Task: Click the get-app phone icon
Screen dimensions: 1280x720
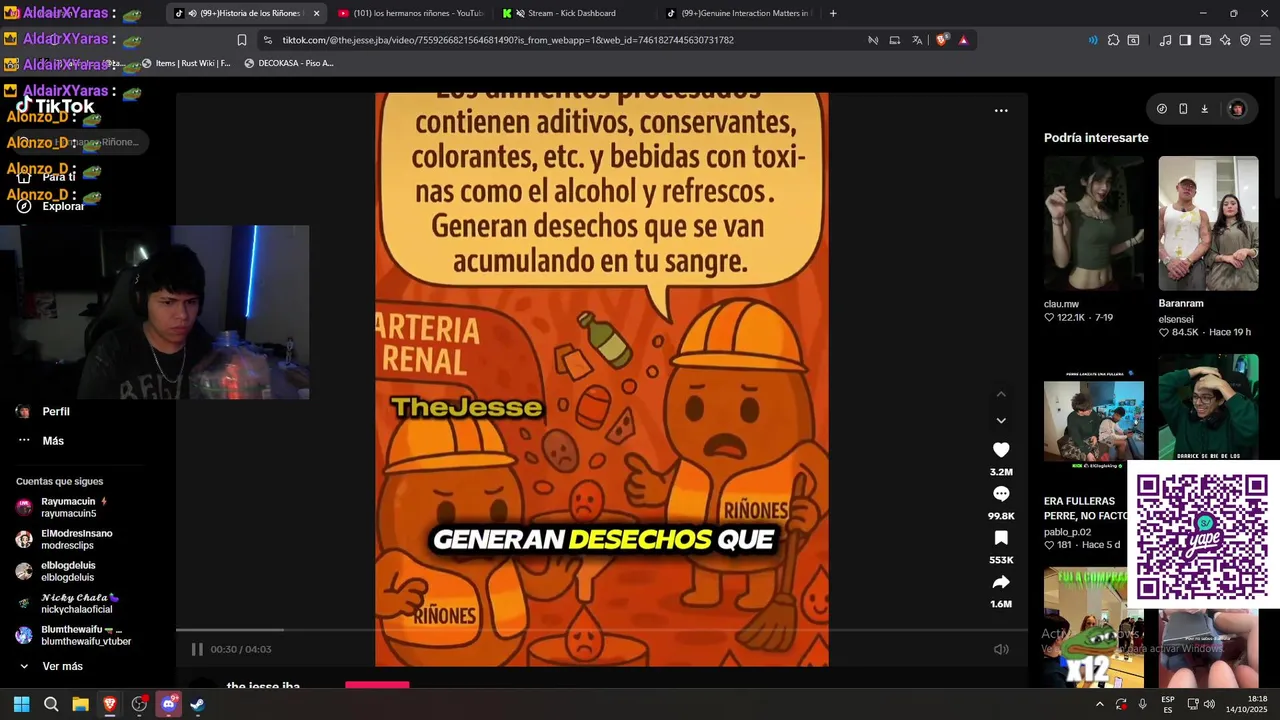Action: 1183,109
